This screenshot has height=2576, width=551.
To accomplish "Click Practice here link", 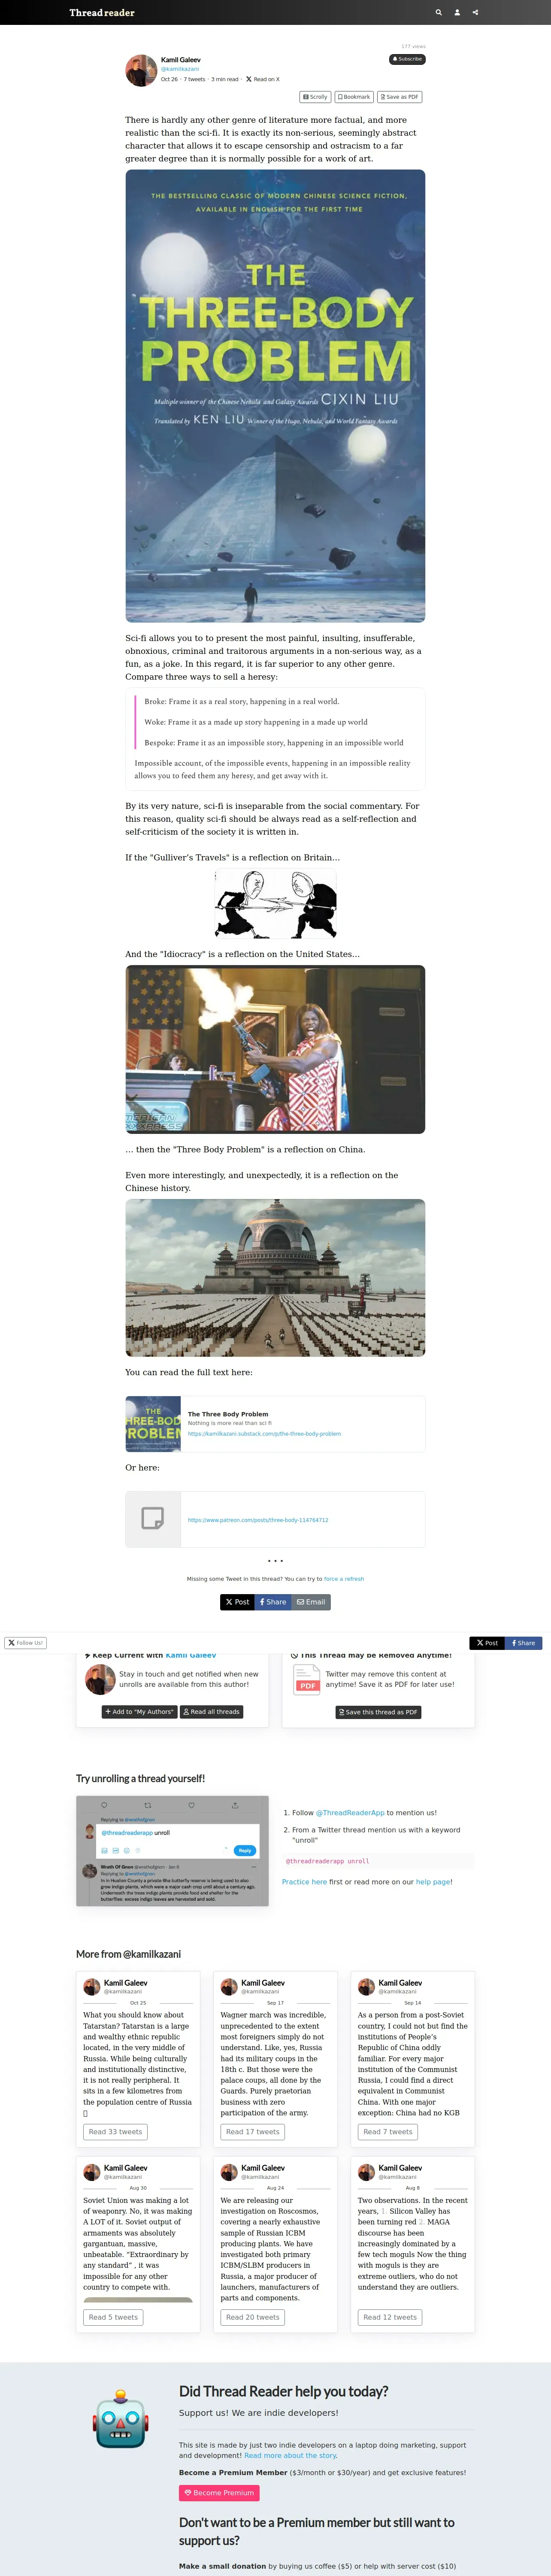I will pyautogui.click(x=304, y=1882).
